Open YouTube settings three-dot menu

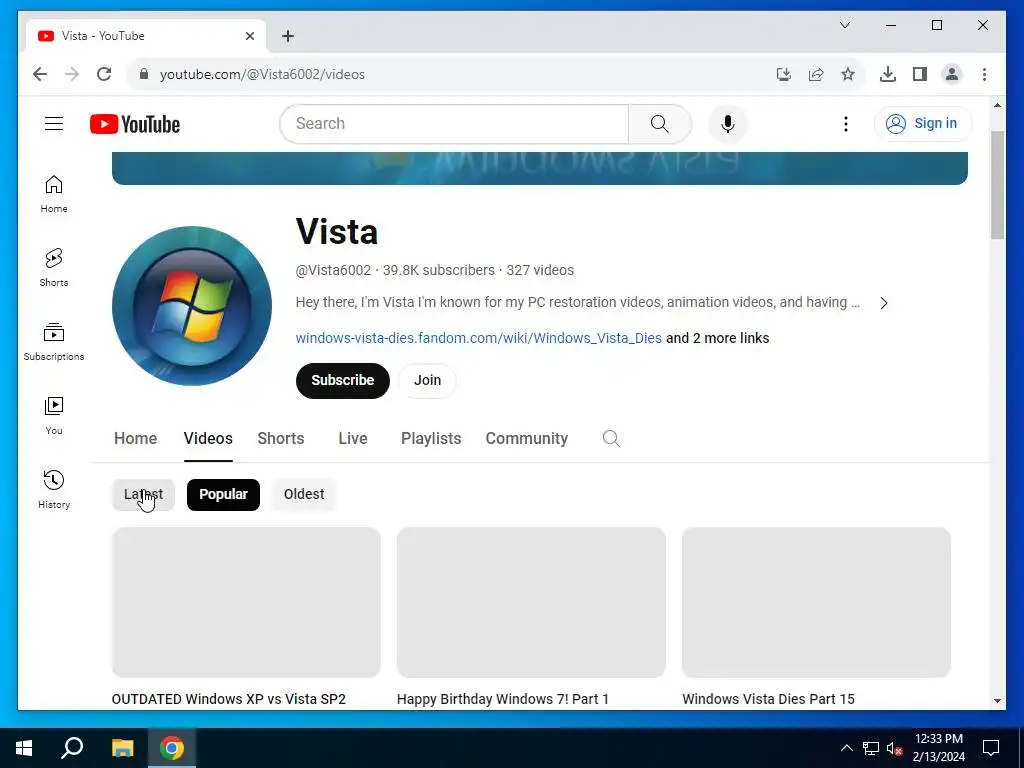coord(846,123)
